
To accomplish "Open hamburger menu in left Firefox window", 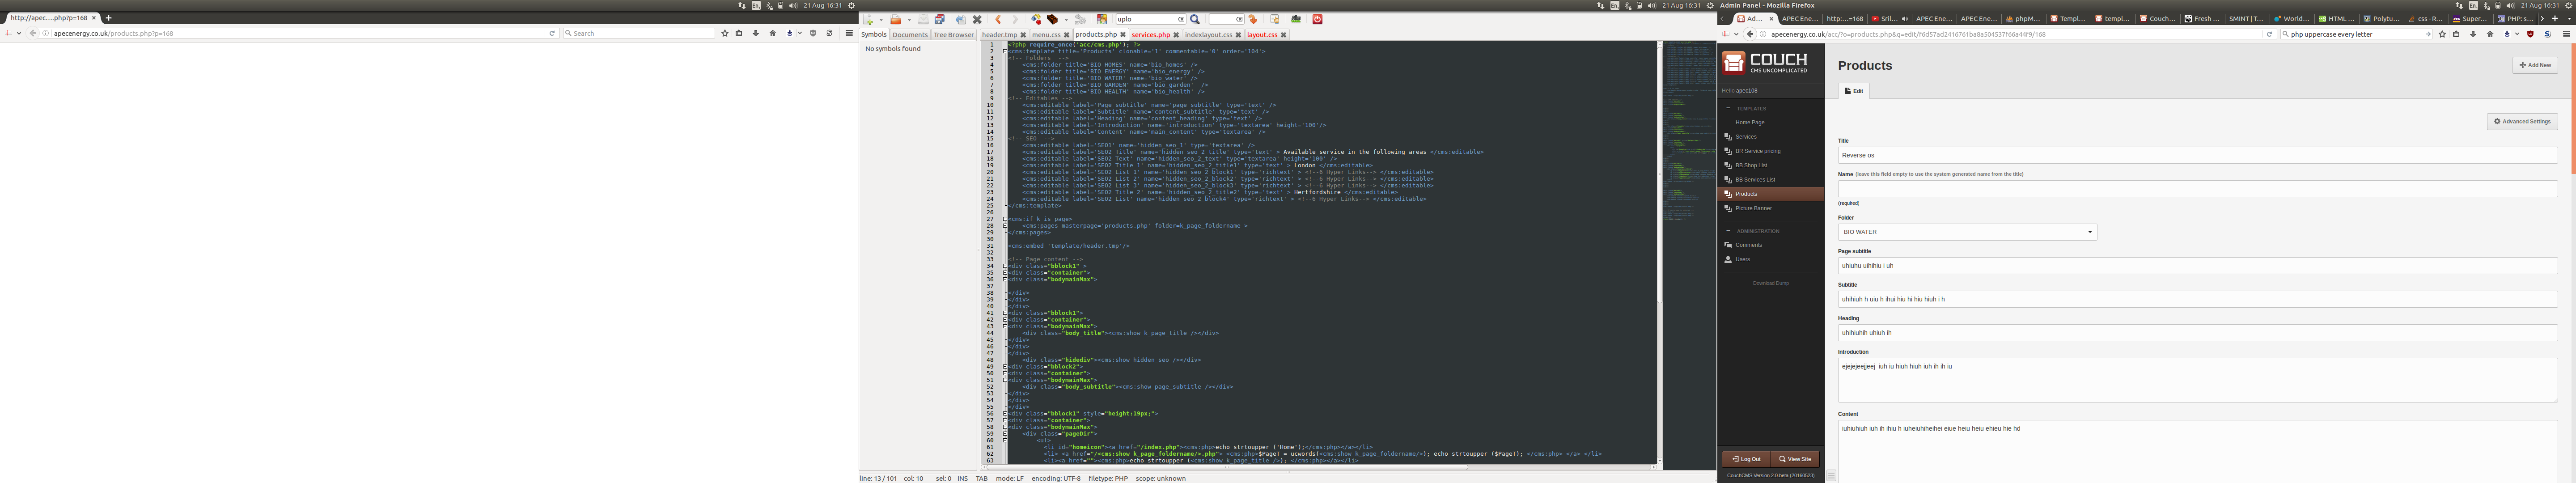I will [849, 33].
